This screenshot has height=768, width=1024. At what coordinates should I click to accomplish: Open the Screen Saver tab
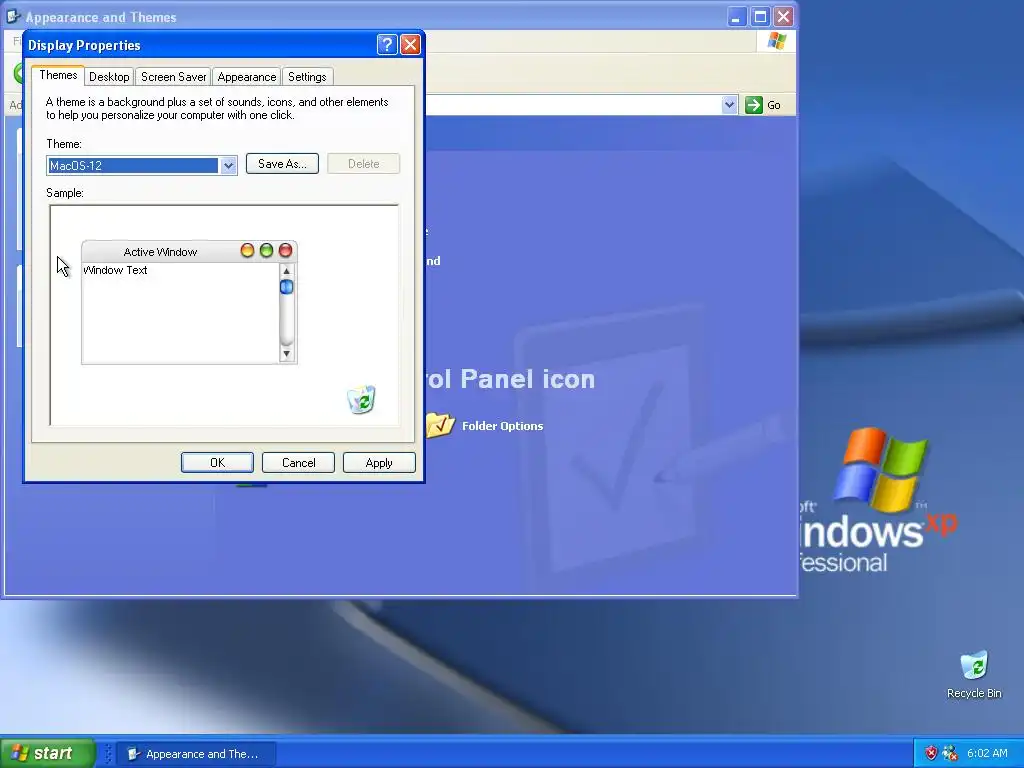[173, 77]
